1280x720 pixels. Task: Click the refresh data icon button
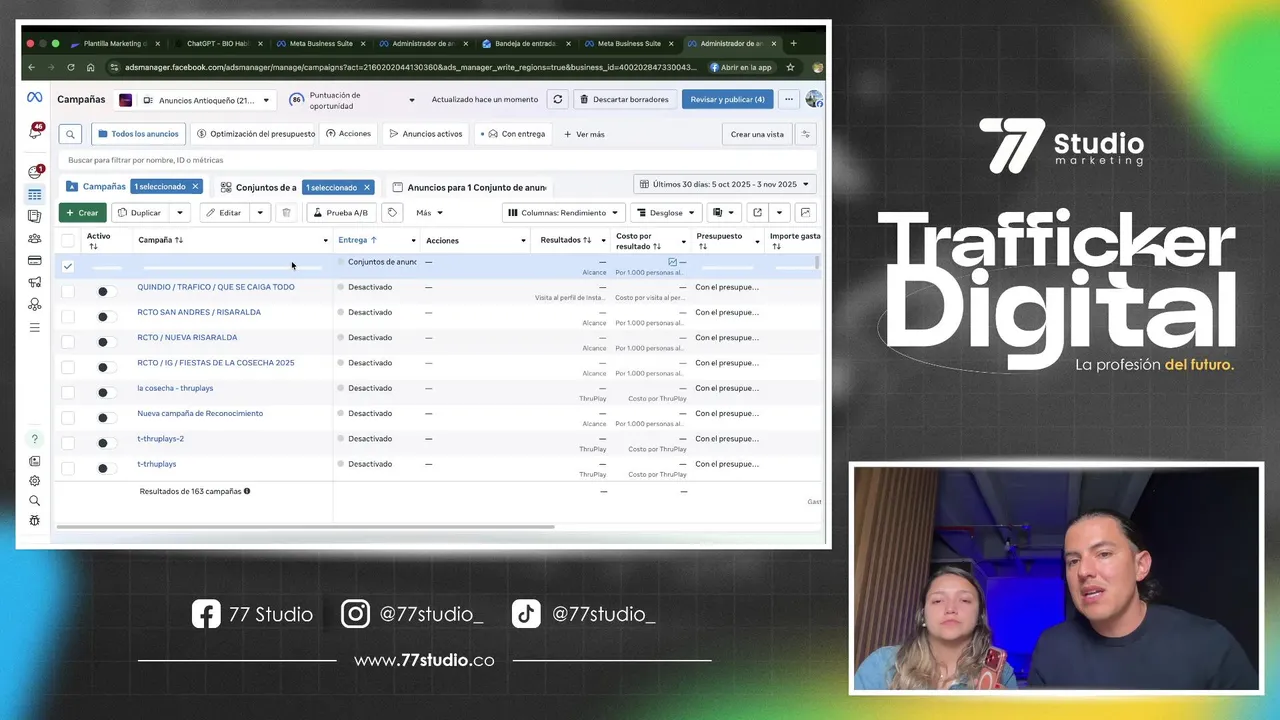click(558, 100)
